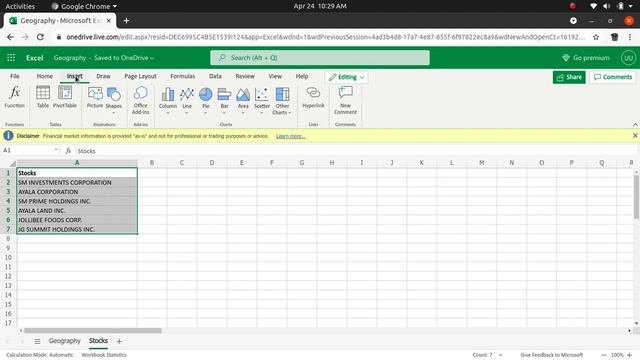
Task: Add a new worksheet
Action: coord(119,341)
